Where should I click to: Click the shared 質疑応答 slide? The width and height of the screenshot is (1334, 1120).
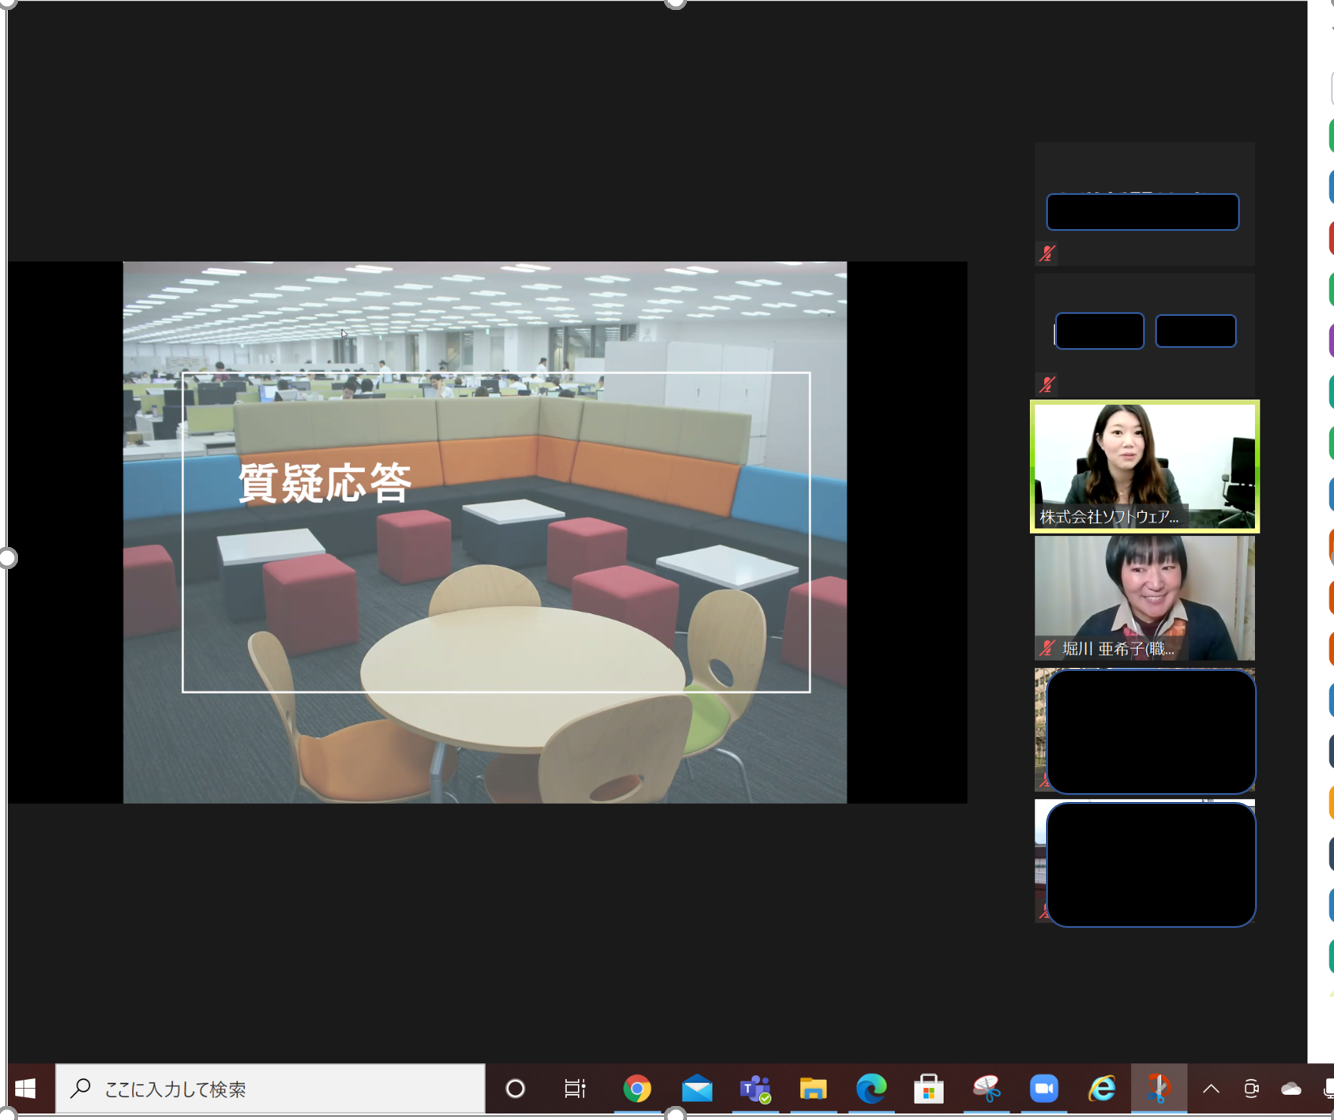pos(485,532)
